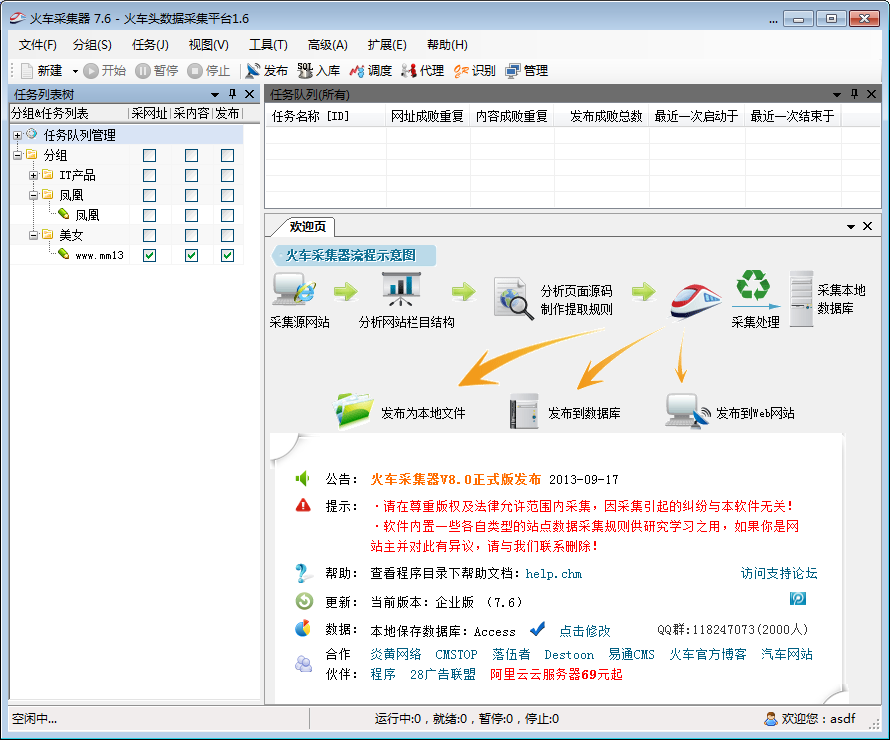This screenshot has width=890, height=740.
Task: Click the 火车采集器V8.0正式版发布 announcement
Action: (x=455, y=479)
